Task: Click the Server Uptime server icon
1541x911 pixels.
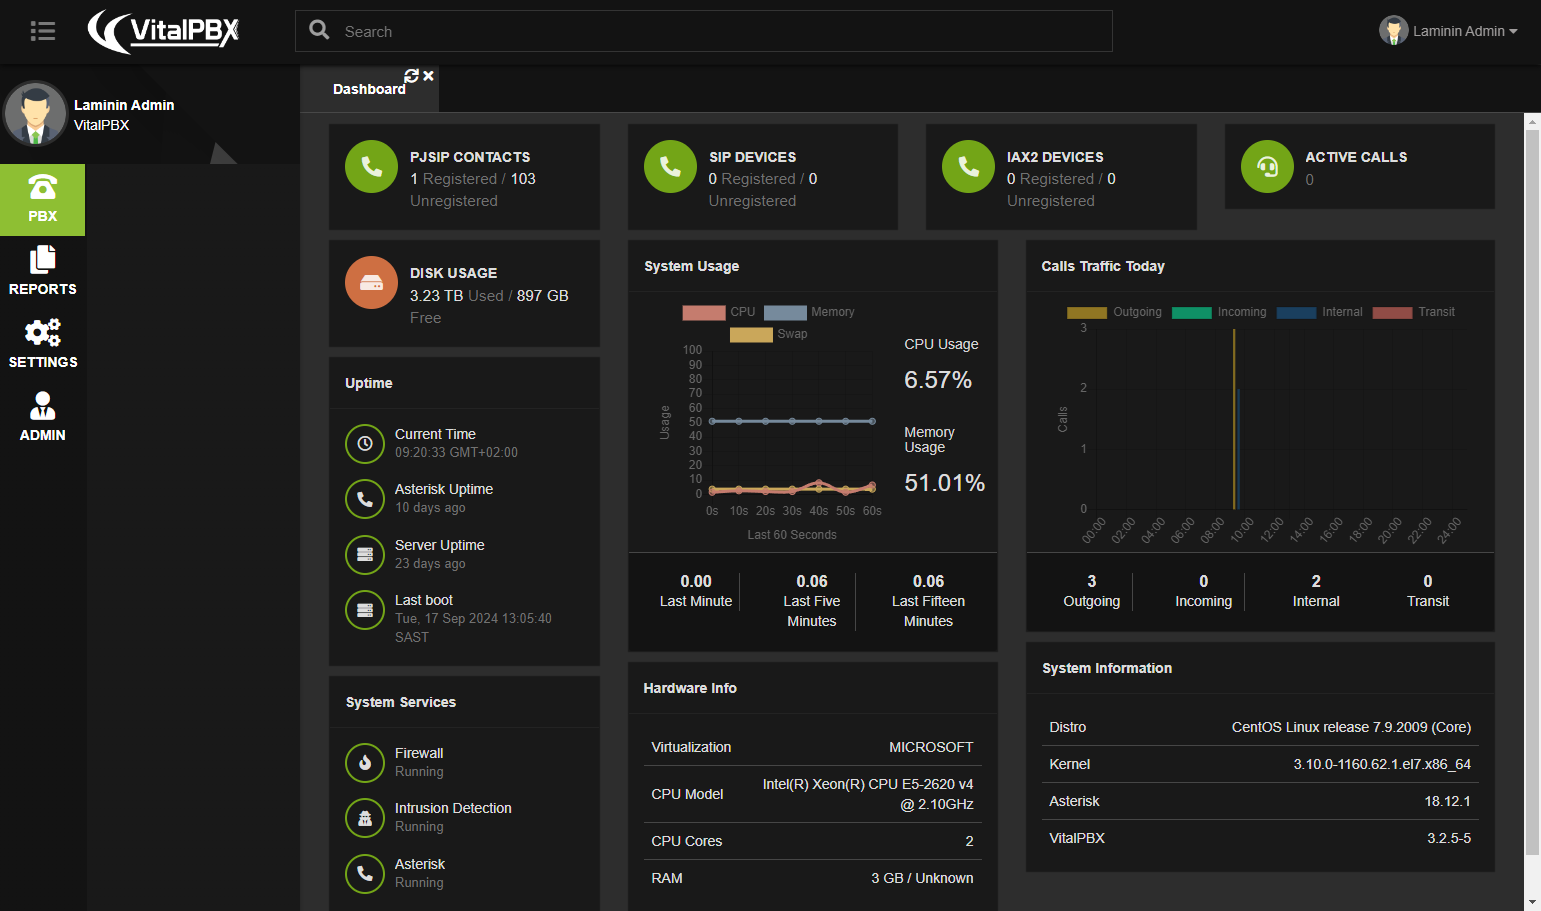Action: click(x=365, y=554)
